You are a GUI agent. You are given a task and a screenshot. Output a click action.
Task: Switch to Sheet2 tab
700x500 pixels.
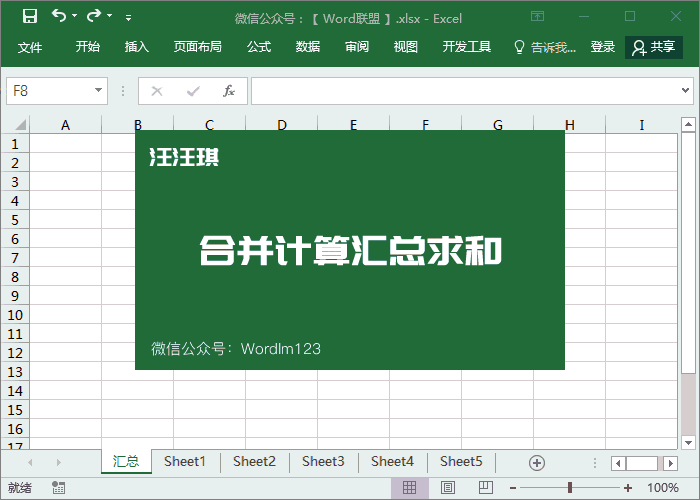(254, 462)
